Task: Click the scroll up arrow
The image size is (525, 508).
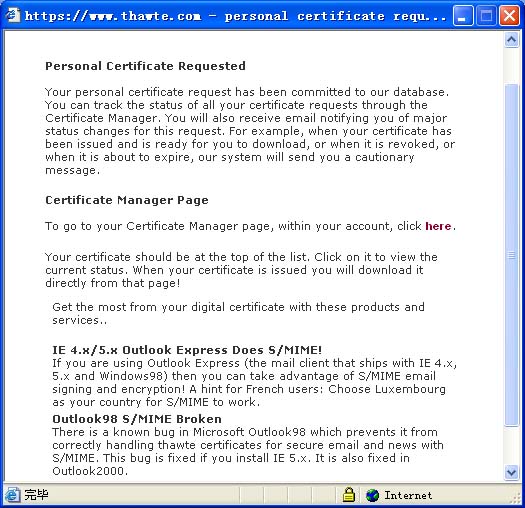Action: (x=511, y=40)
